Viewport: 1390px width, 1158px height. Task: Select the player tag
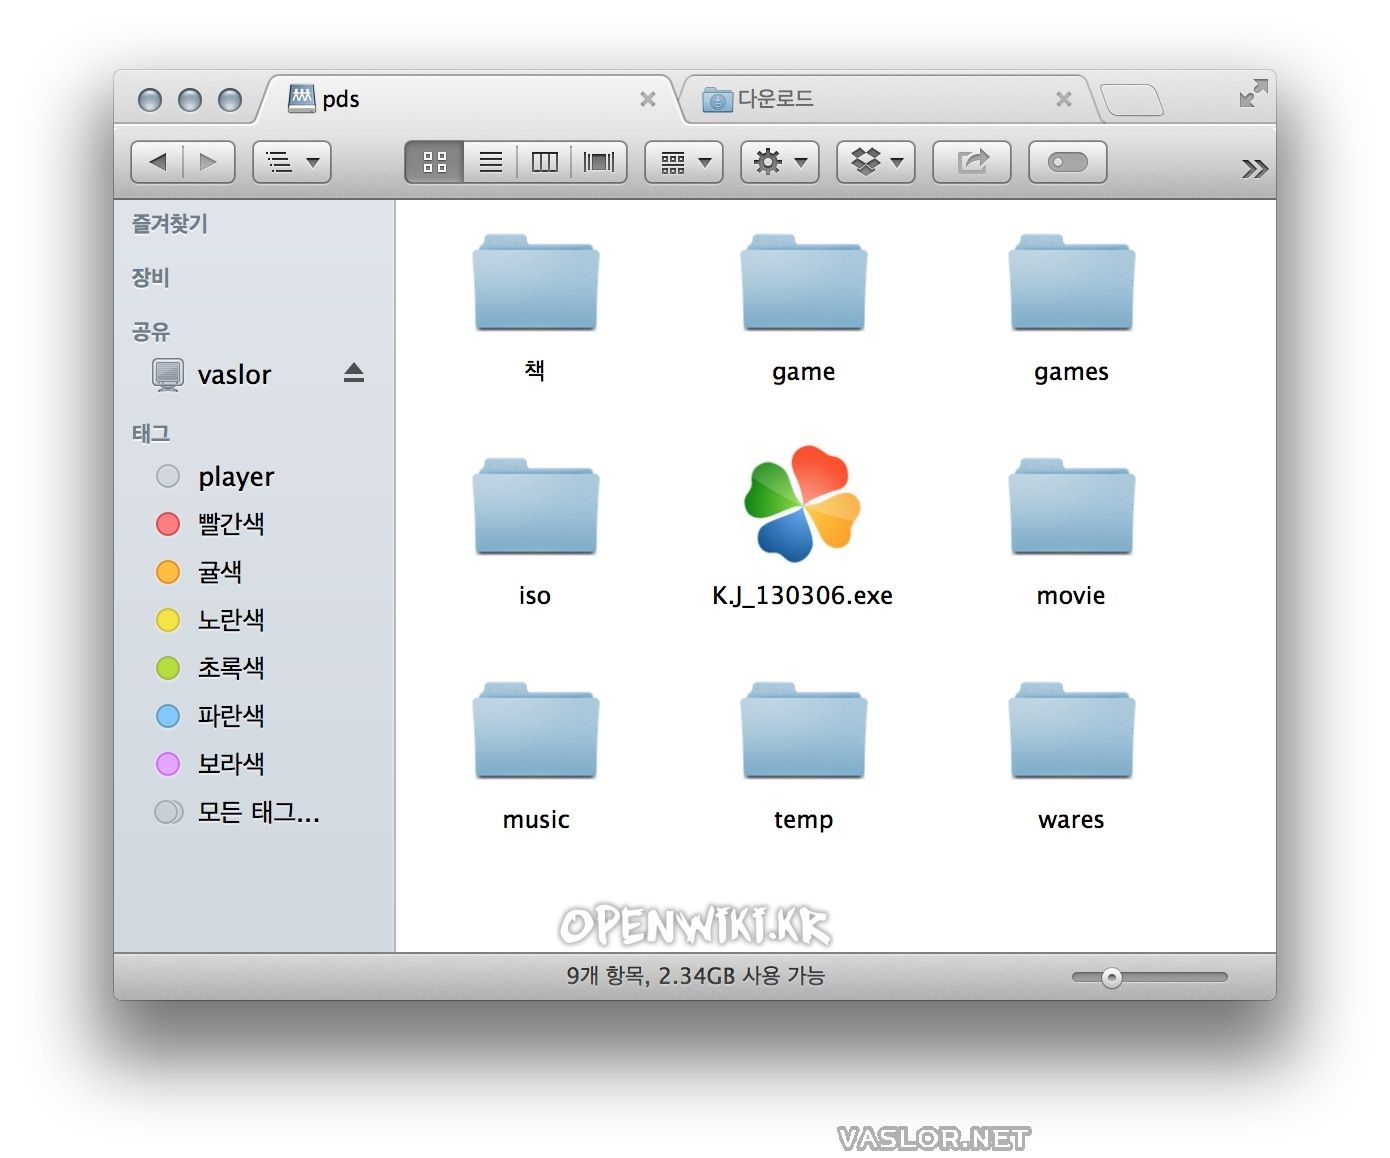click(x=254, y=476)
